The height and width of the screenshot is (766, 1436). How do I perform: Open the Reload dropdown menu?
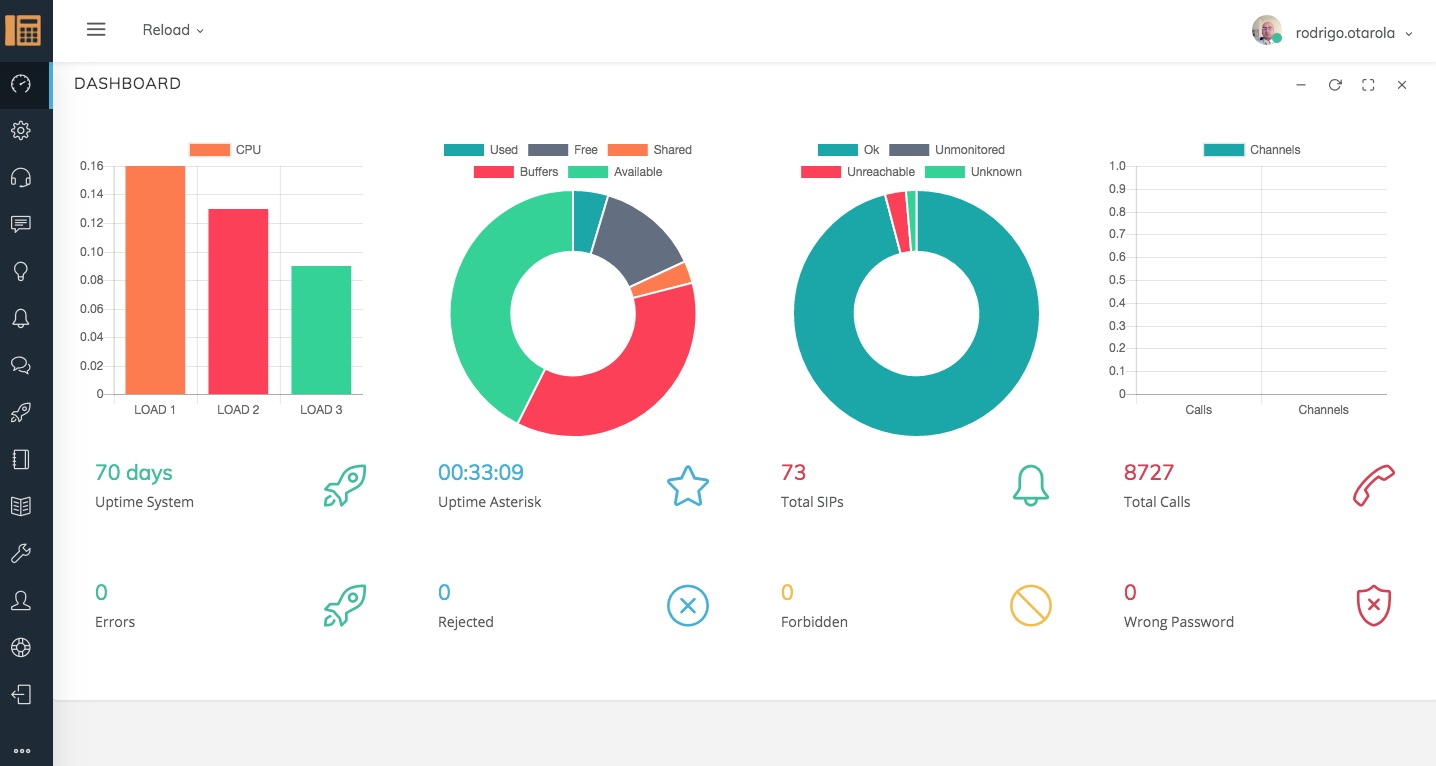pyautogui.click(x=173, y=30)
